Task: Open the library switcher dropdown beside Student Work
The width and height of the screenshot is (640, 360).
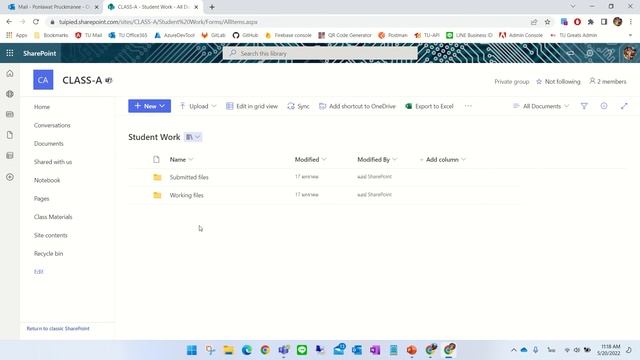Action: click(193, 137)
